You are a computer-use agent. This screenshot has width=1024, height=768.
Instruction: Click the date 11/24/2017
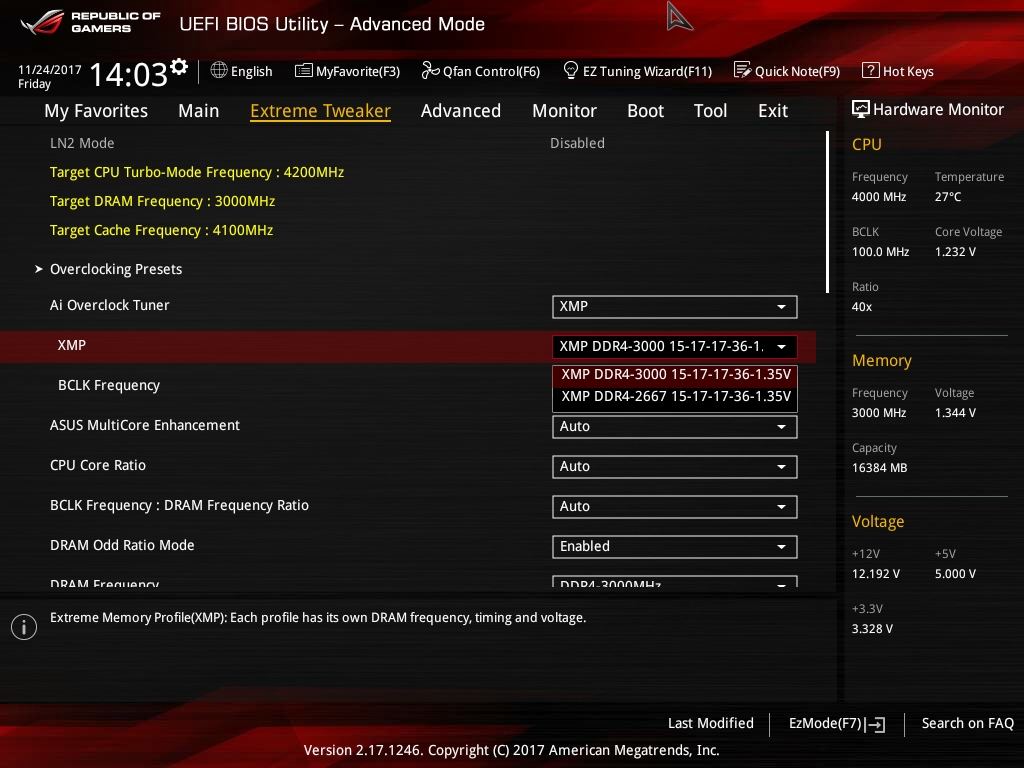[x=50, y=70]
